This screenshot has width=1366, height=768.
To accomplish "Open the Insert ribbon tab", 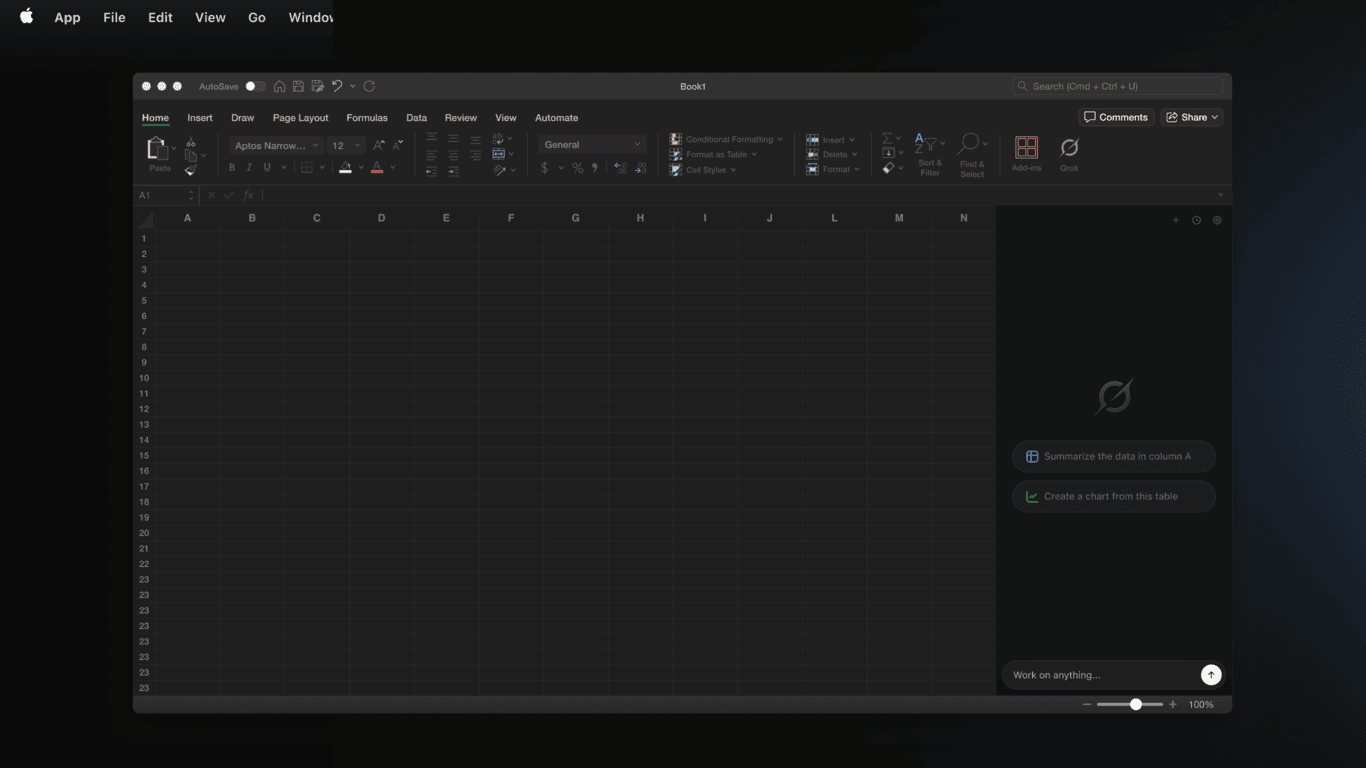I will (x=200, y=118).
